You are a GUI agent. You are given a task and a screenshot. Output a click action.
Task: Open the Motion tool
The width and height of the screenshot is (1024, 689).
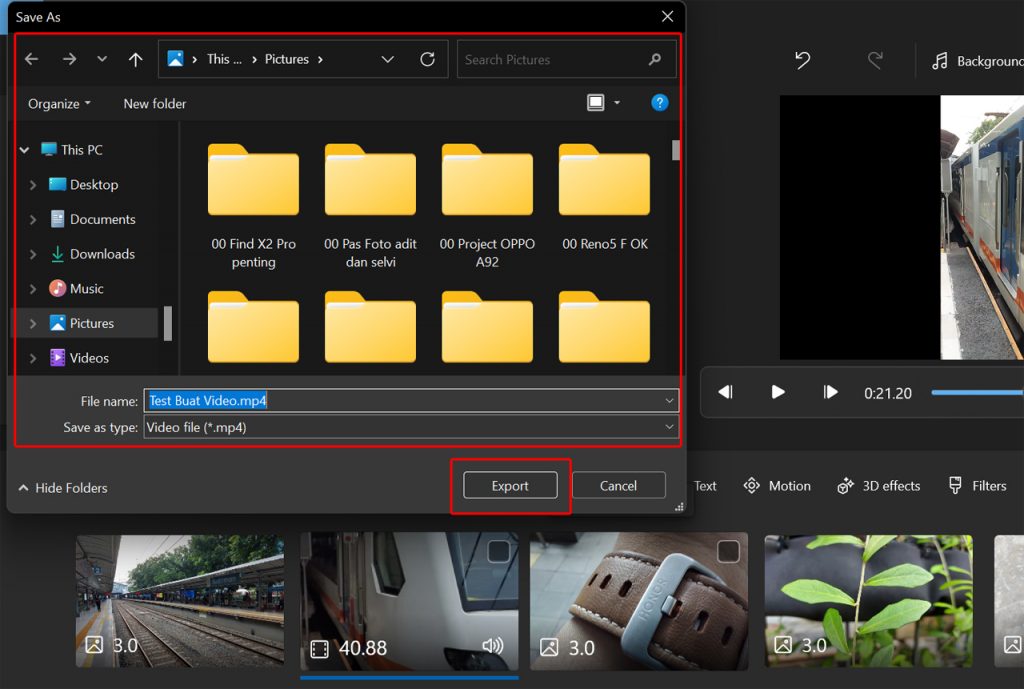coord(777,485)
